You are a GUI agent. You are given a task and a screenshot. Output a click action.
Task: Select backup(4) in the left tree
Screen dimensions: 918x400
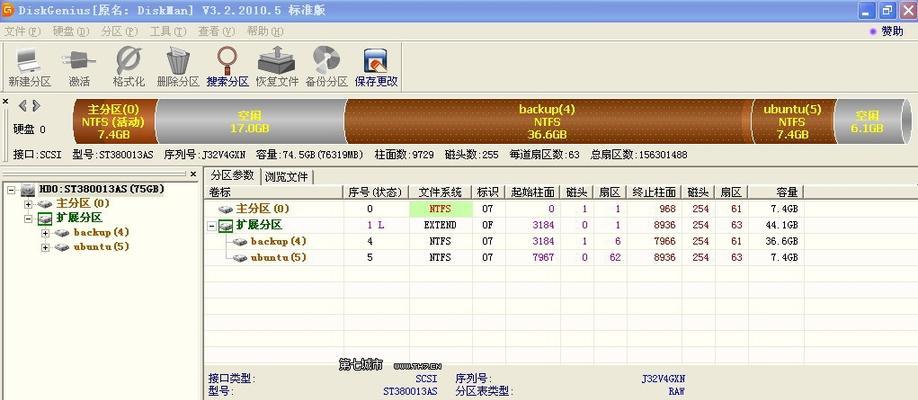pyautogui.click(x=101, y=233)
